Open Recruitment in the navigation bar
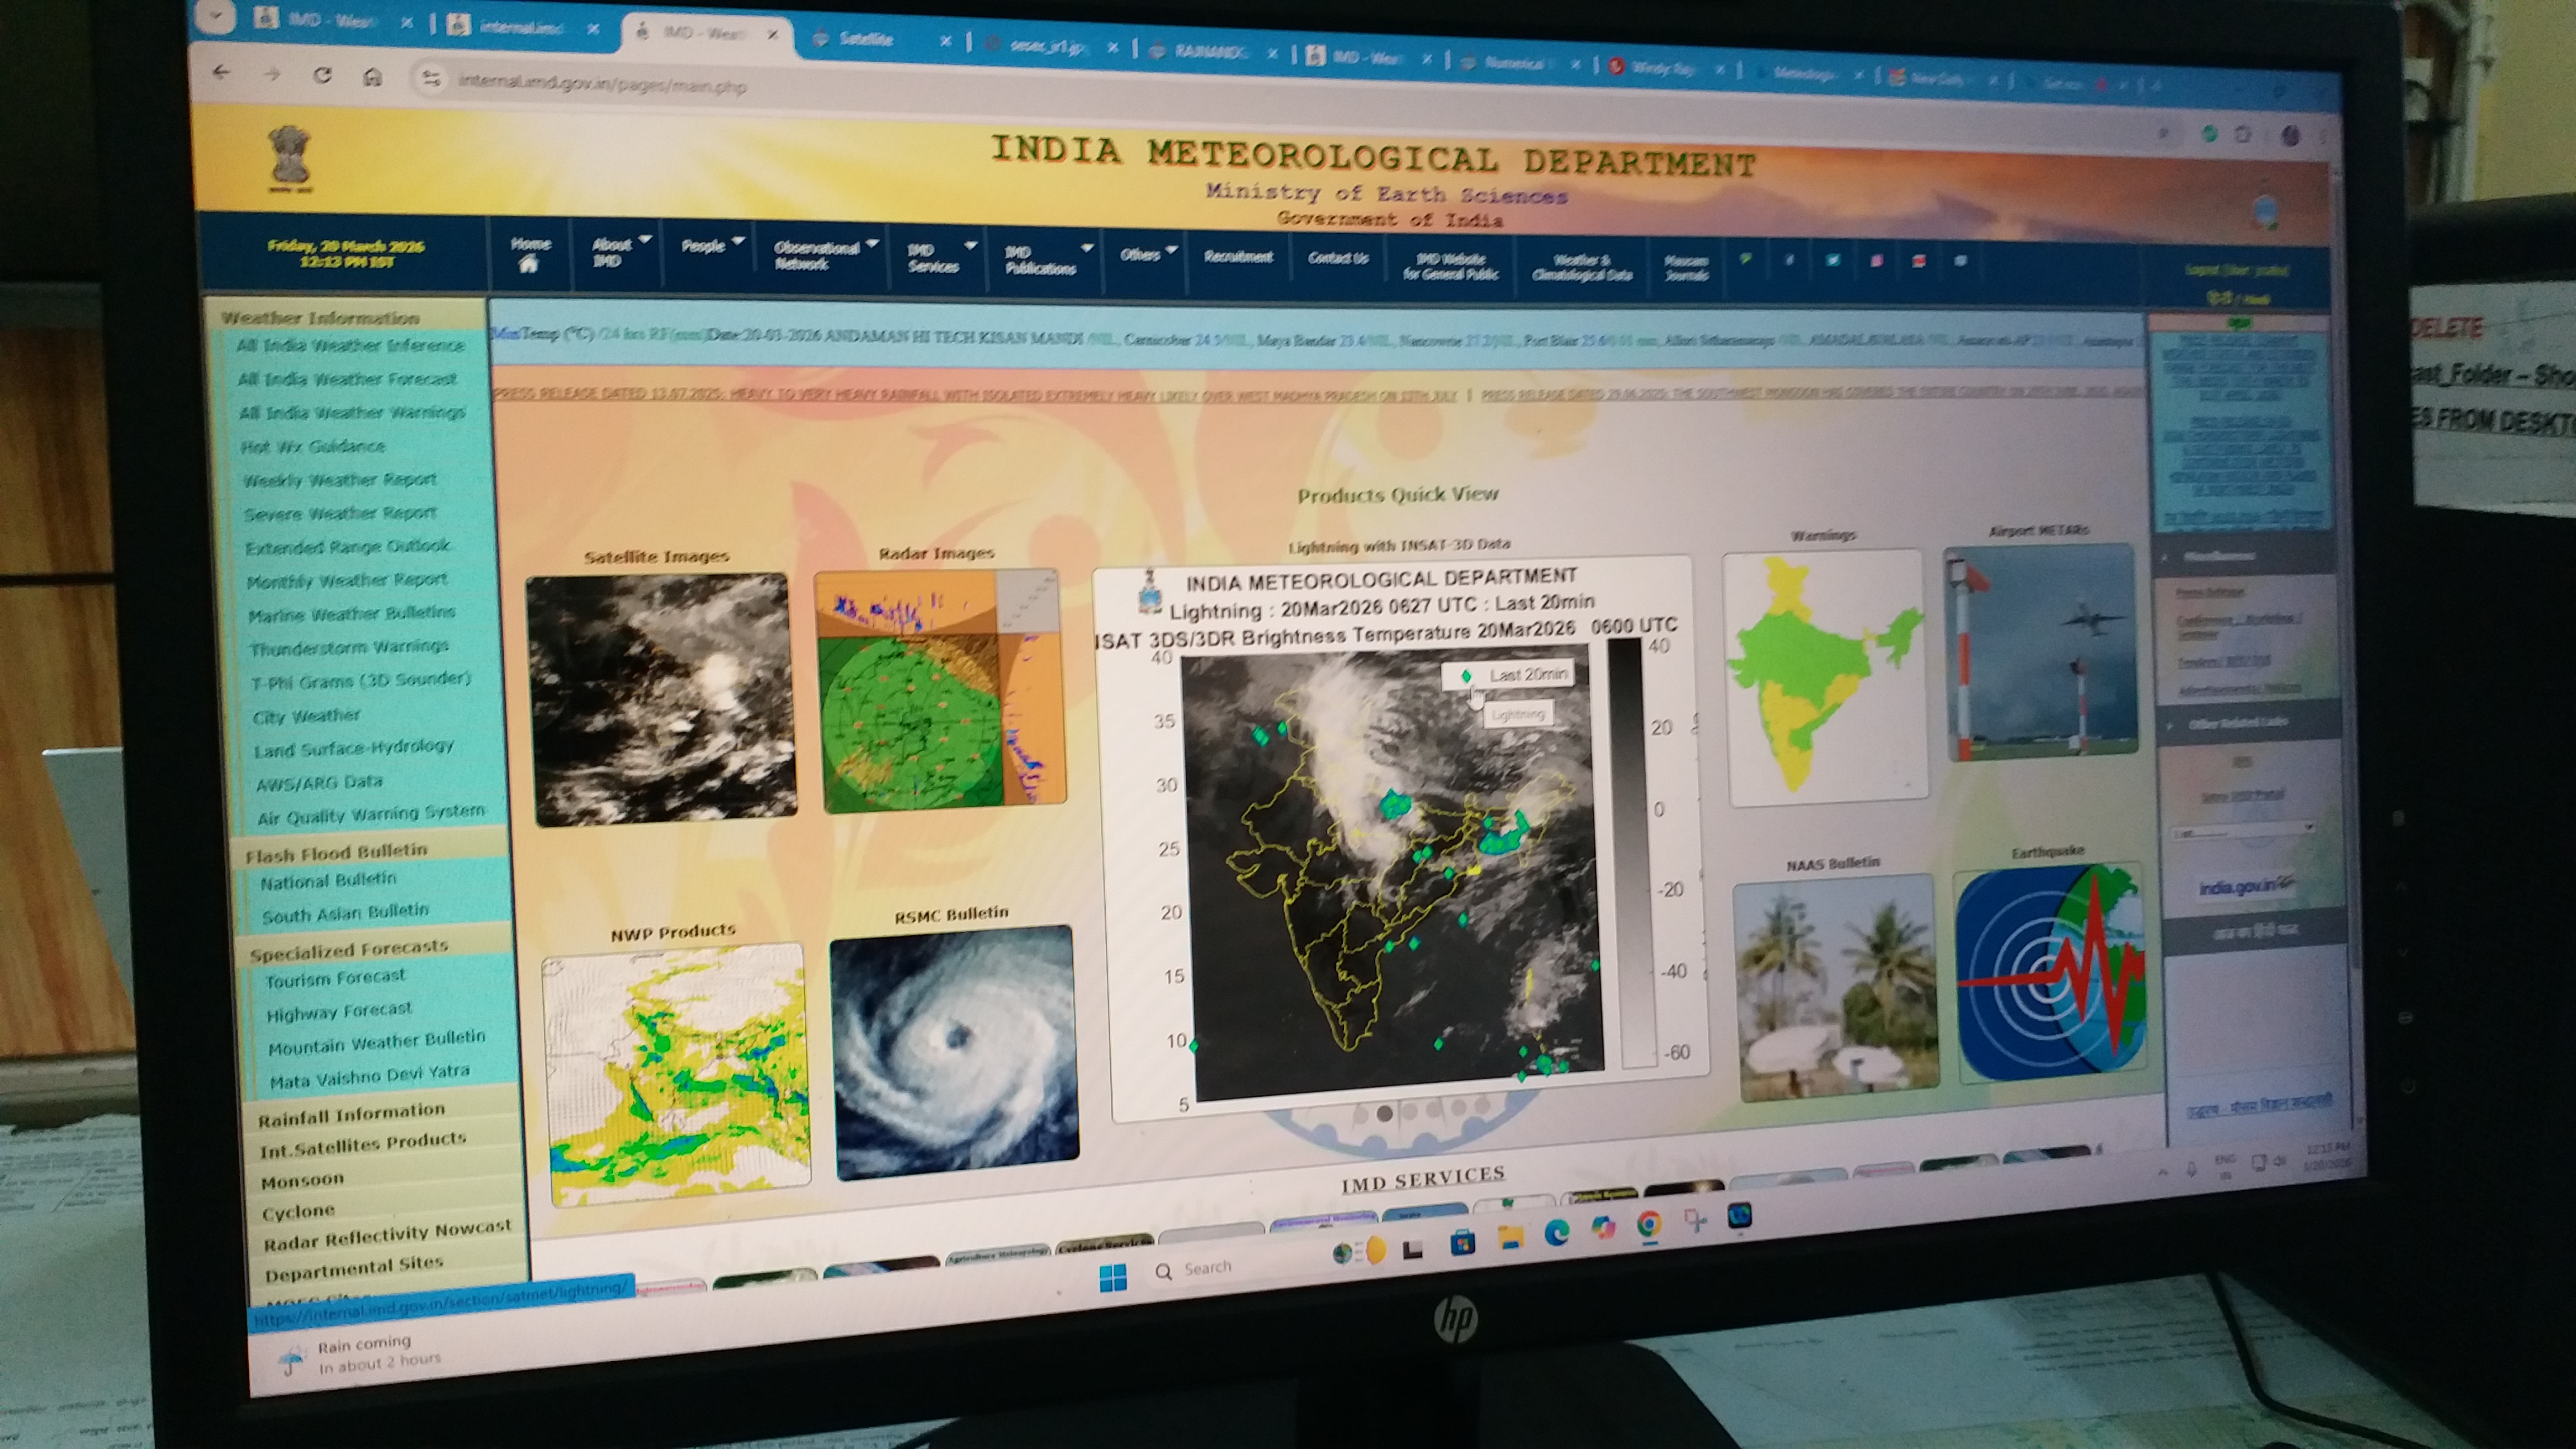The width and height of the screenshot is (2576, 1449). point(1238,257)
